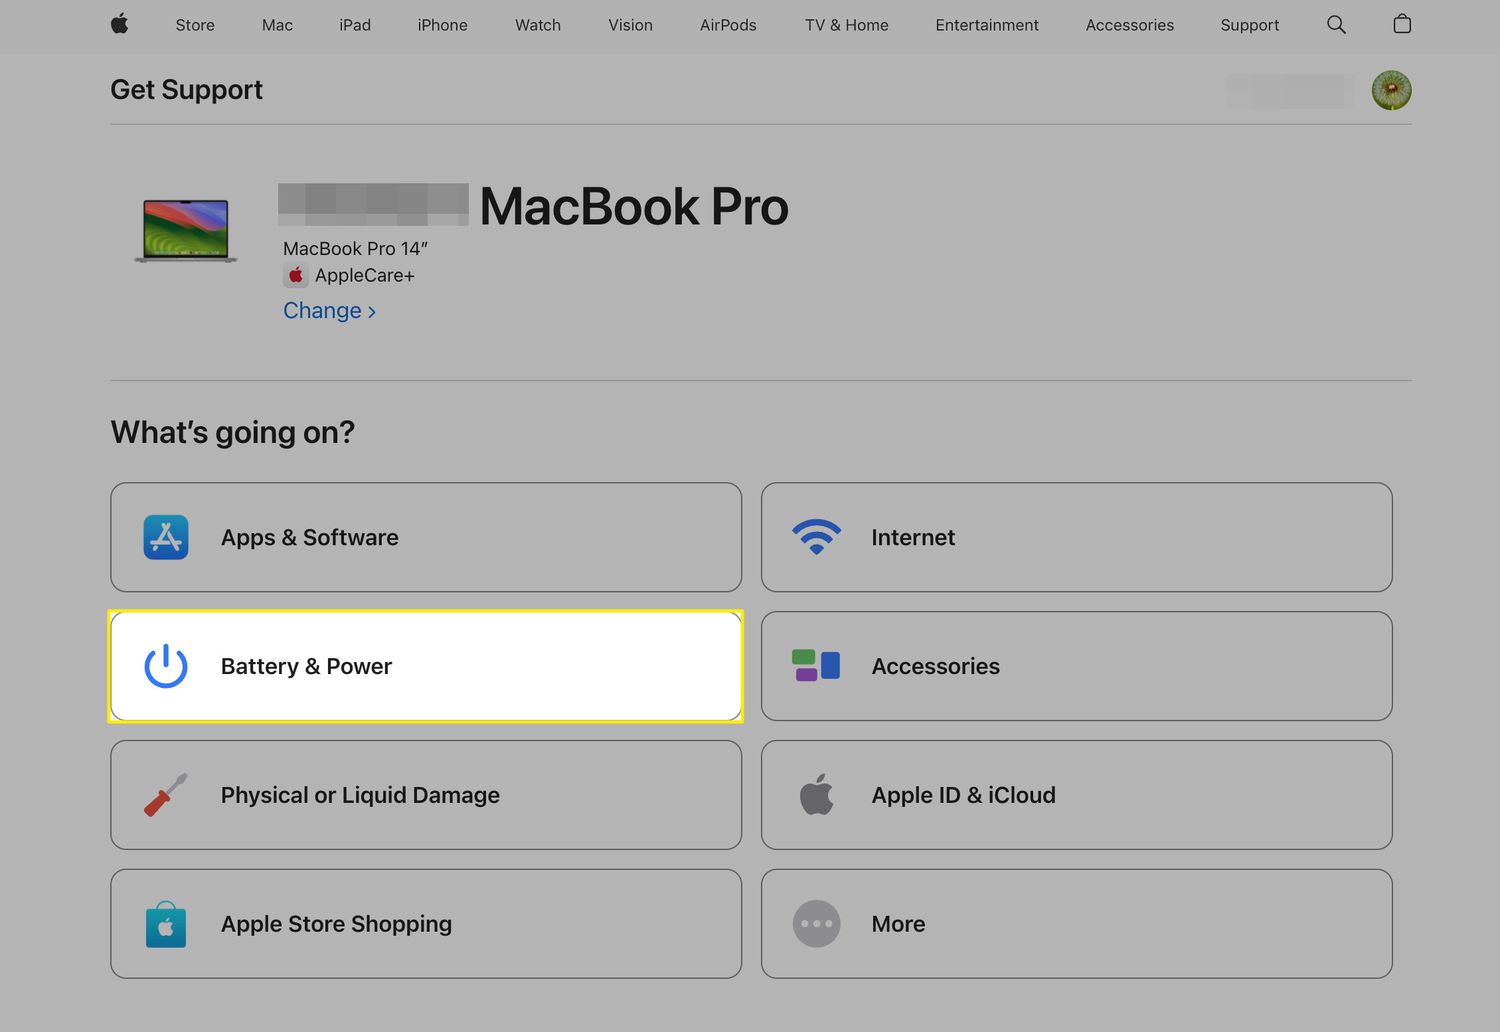Click the three-dot More icon
This screenshot has height=1032, width=1500.
pyautogui.click(x=816, y=924)
